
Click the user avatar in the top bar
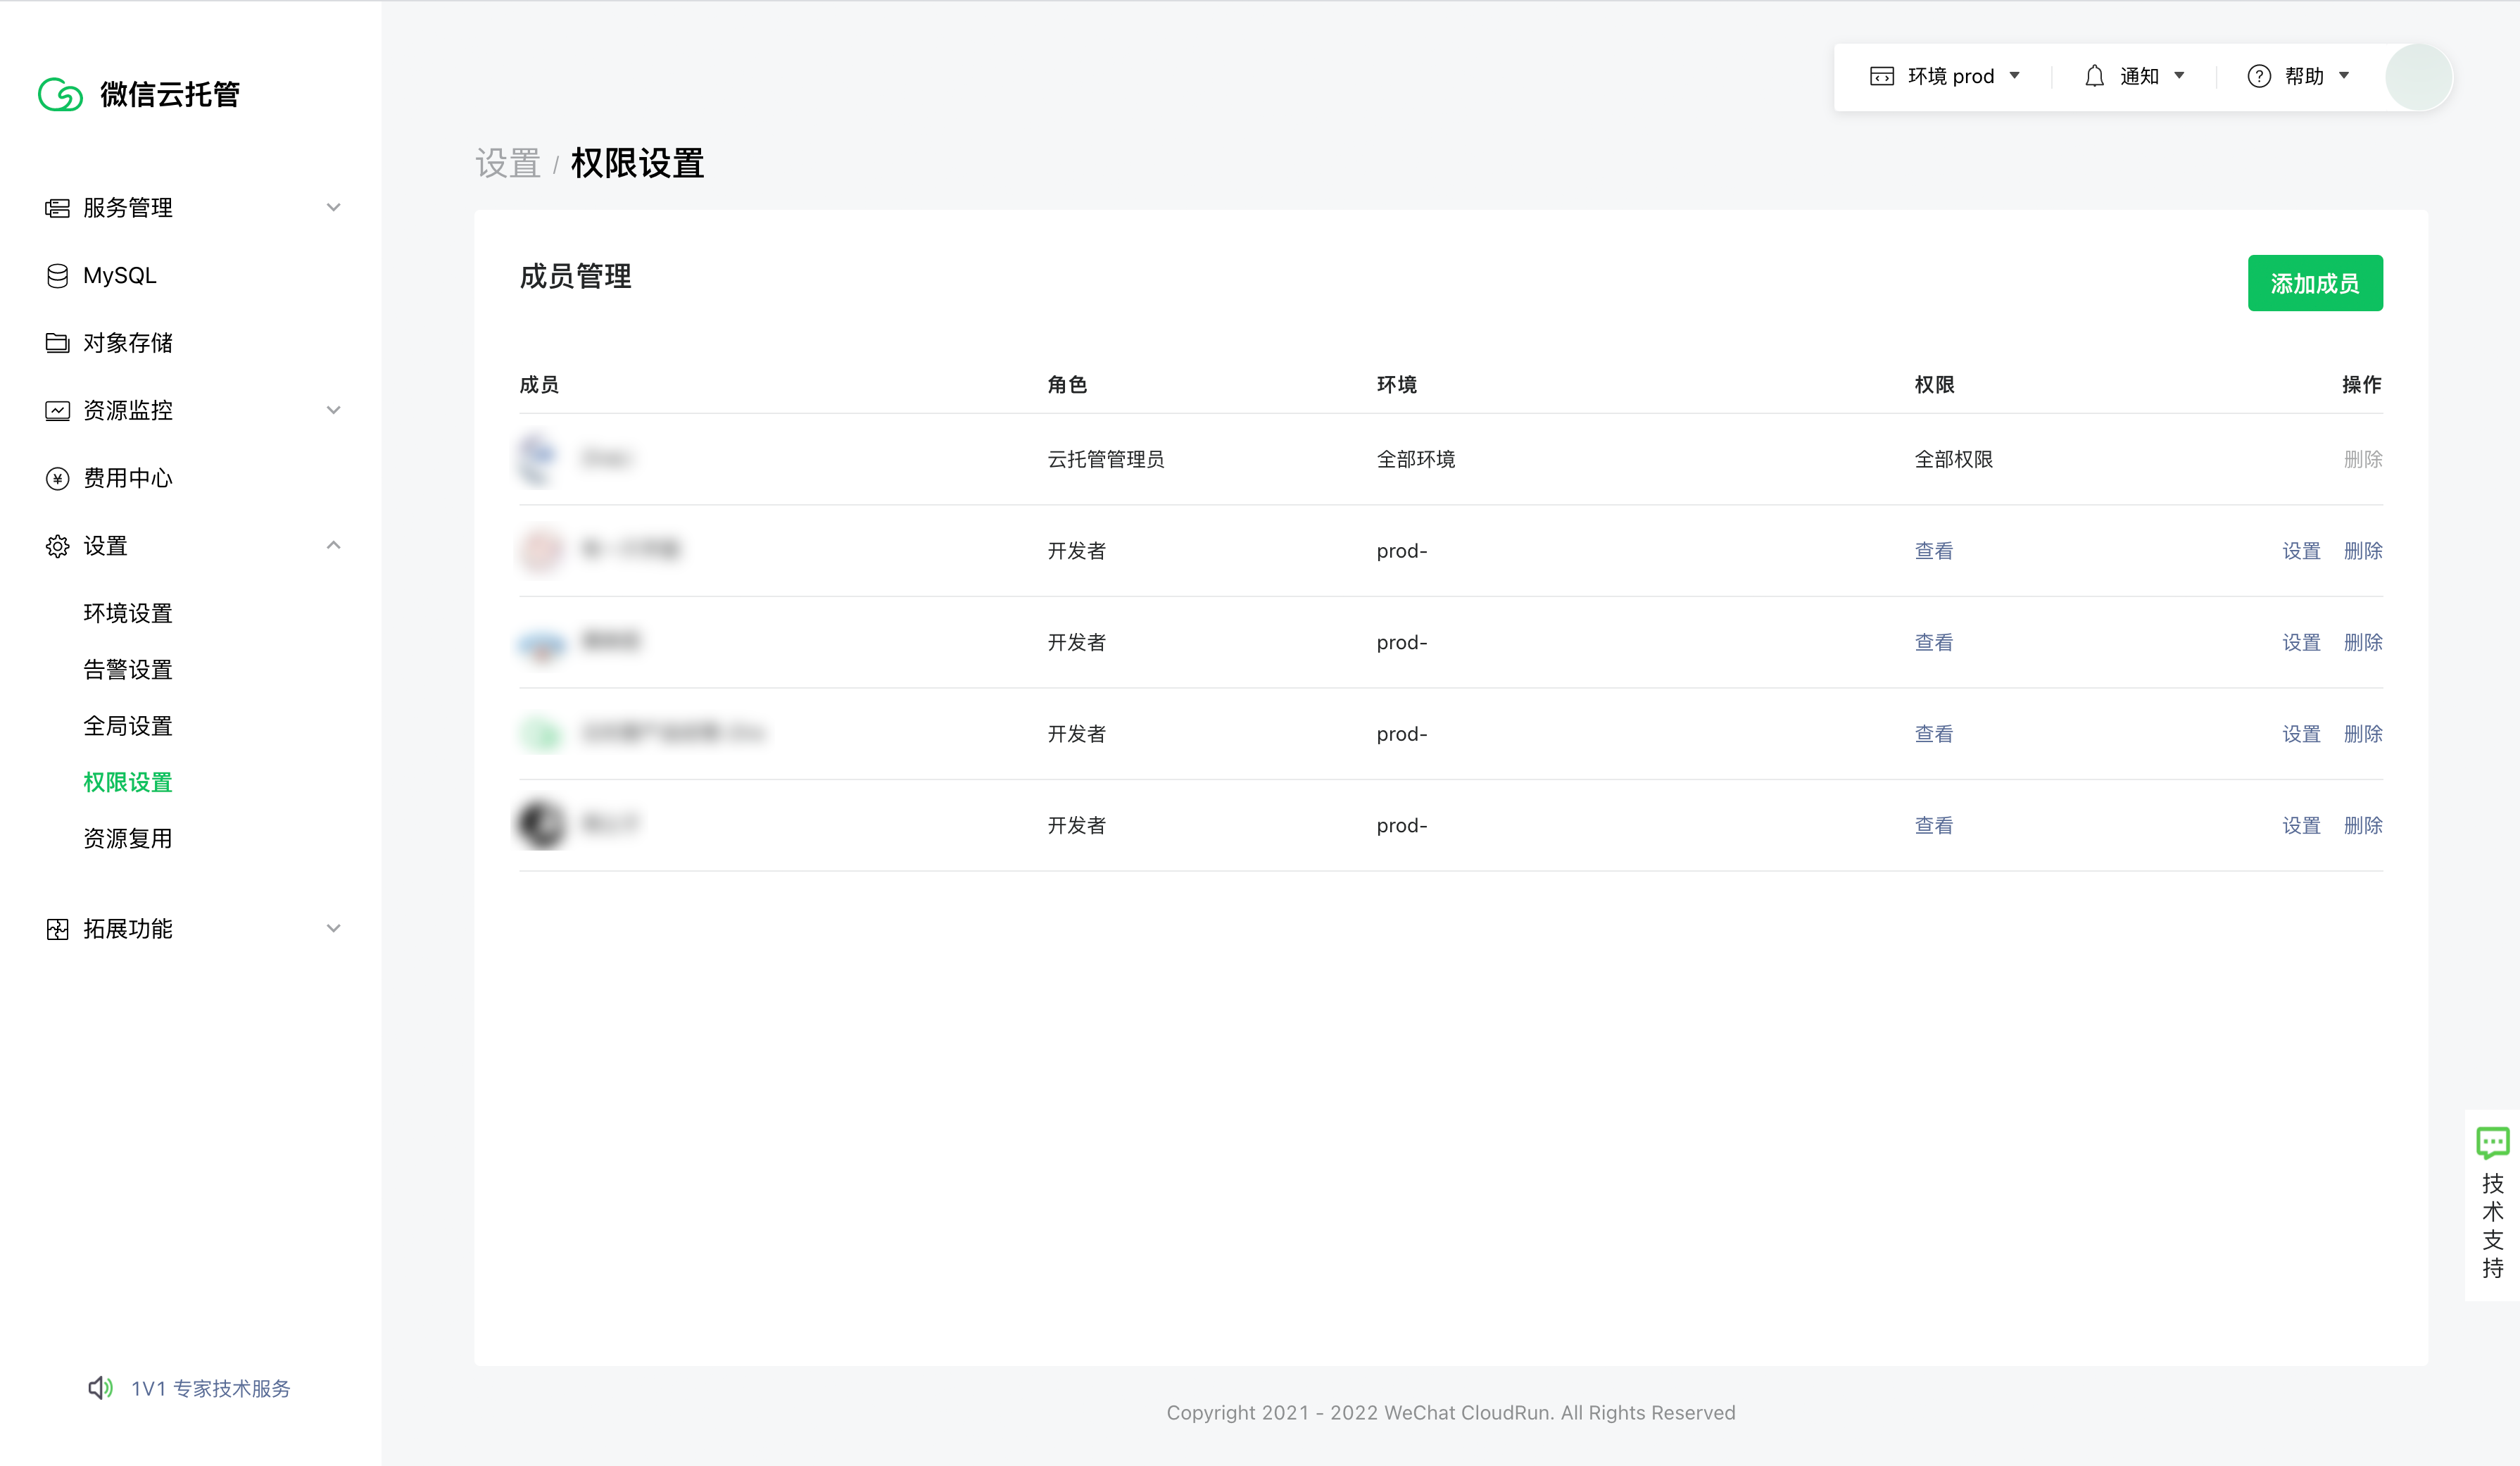[2417, 76]
